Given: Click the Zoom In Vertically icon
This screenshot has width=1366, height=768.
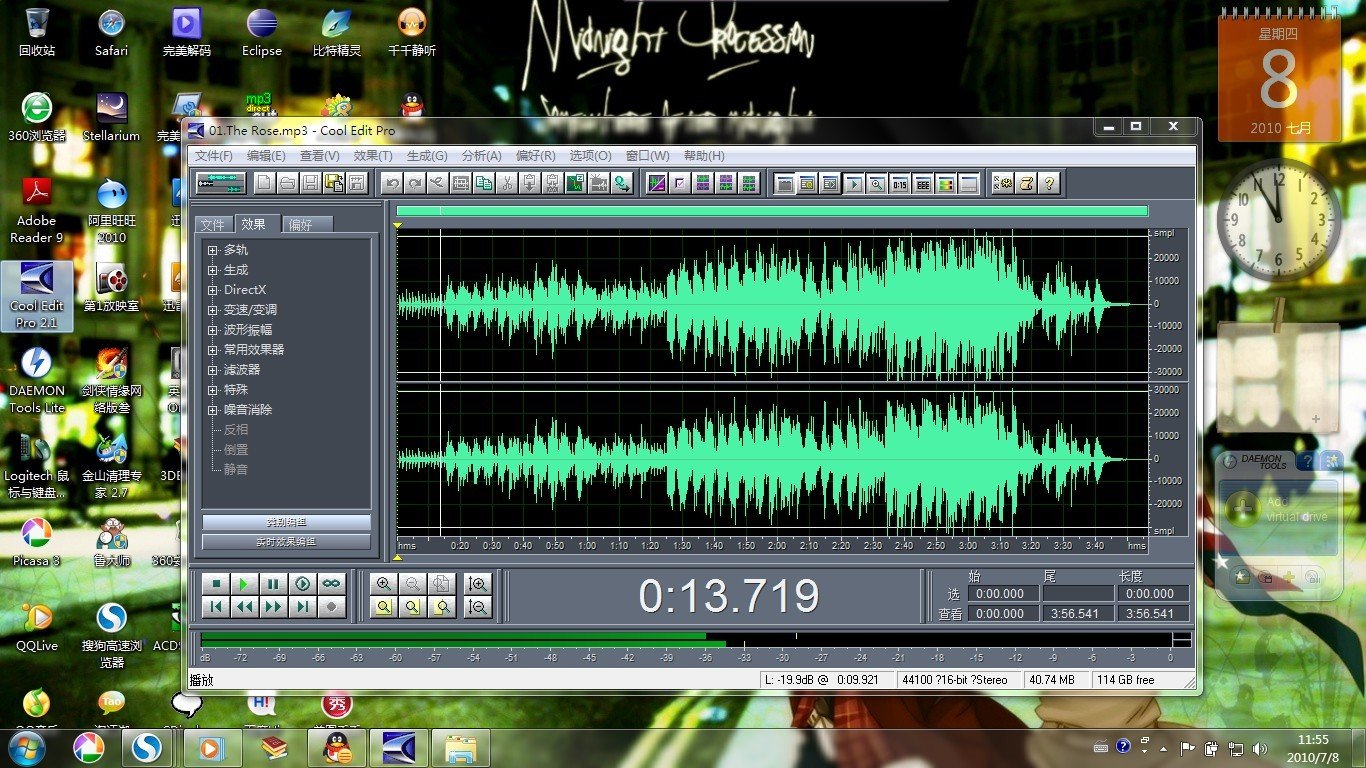Looking at the screenshot, I should click(478, 584).
